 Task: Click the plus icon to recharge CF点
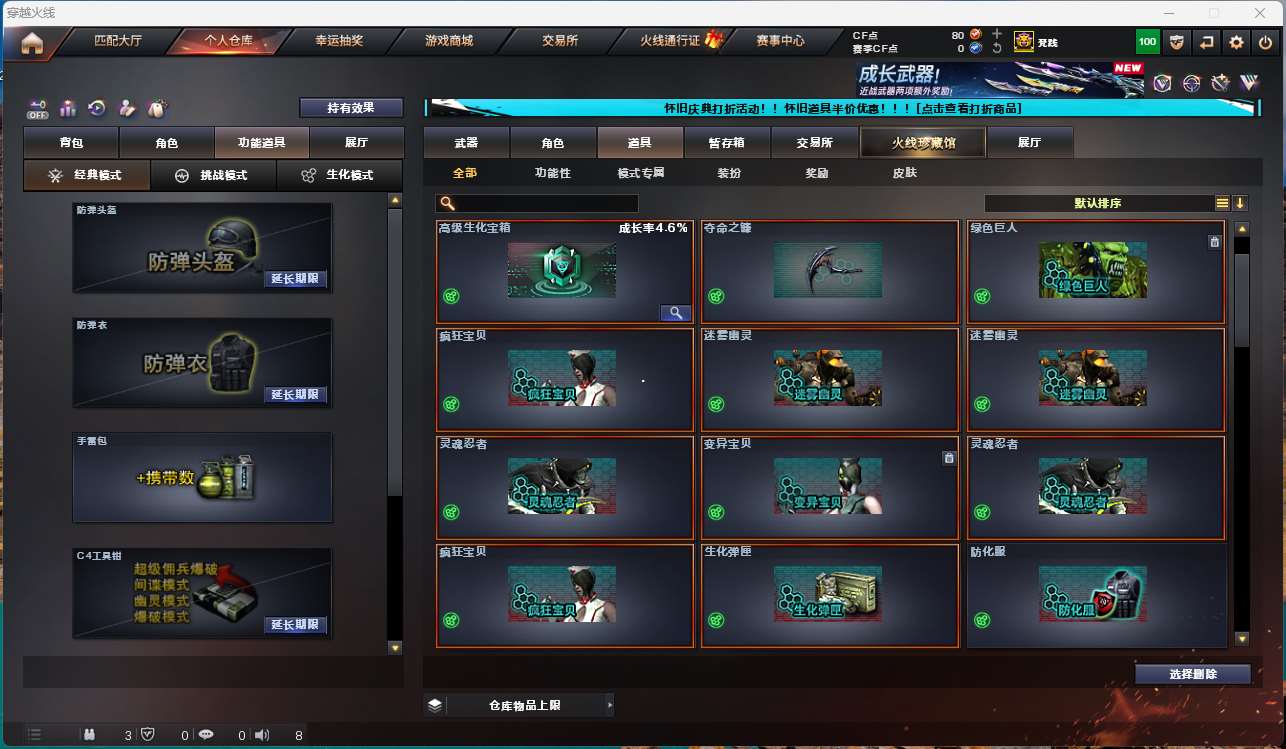pos(997,34)
